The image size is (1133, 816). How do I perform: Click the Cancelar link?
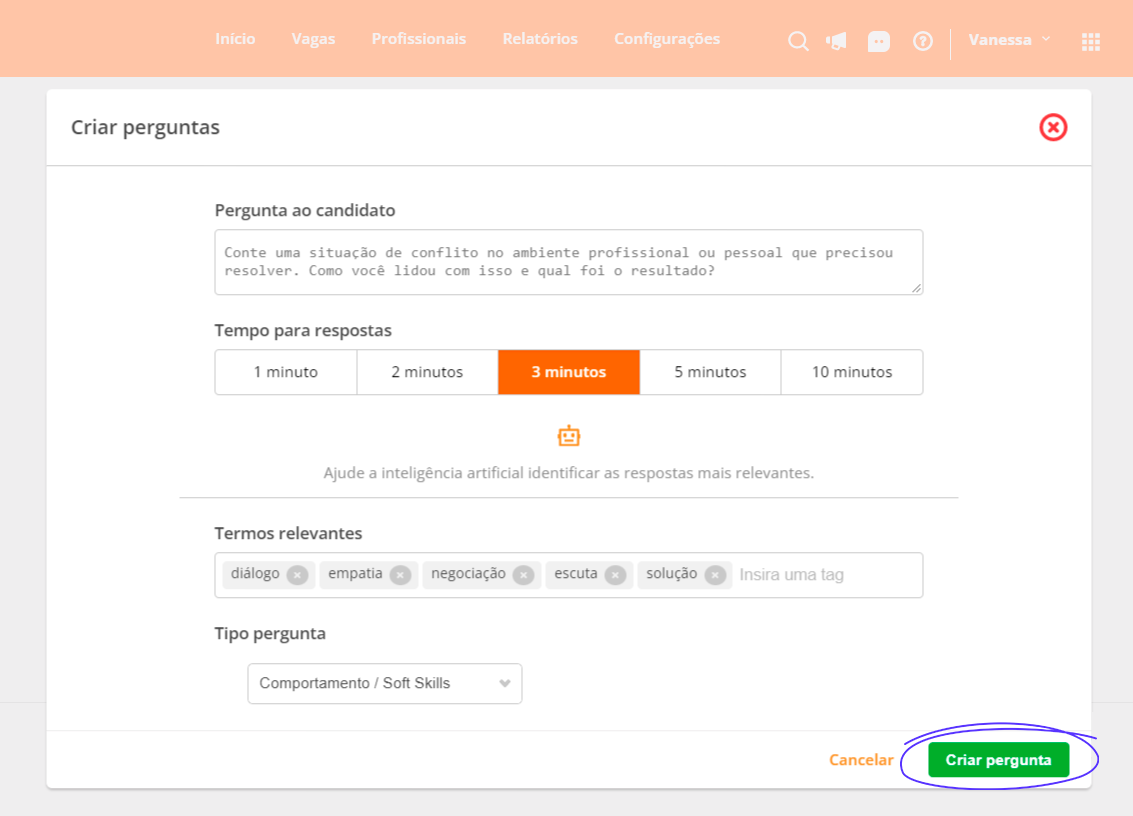pos(861,760)
